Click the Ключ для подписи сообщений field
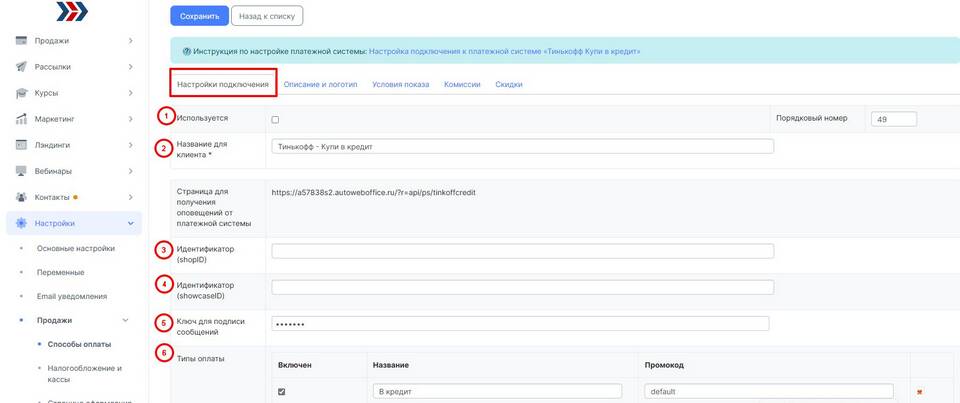This screenshot has width=960, height=403. [520, 323]
